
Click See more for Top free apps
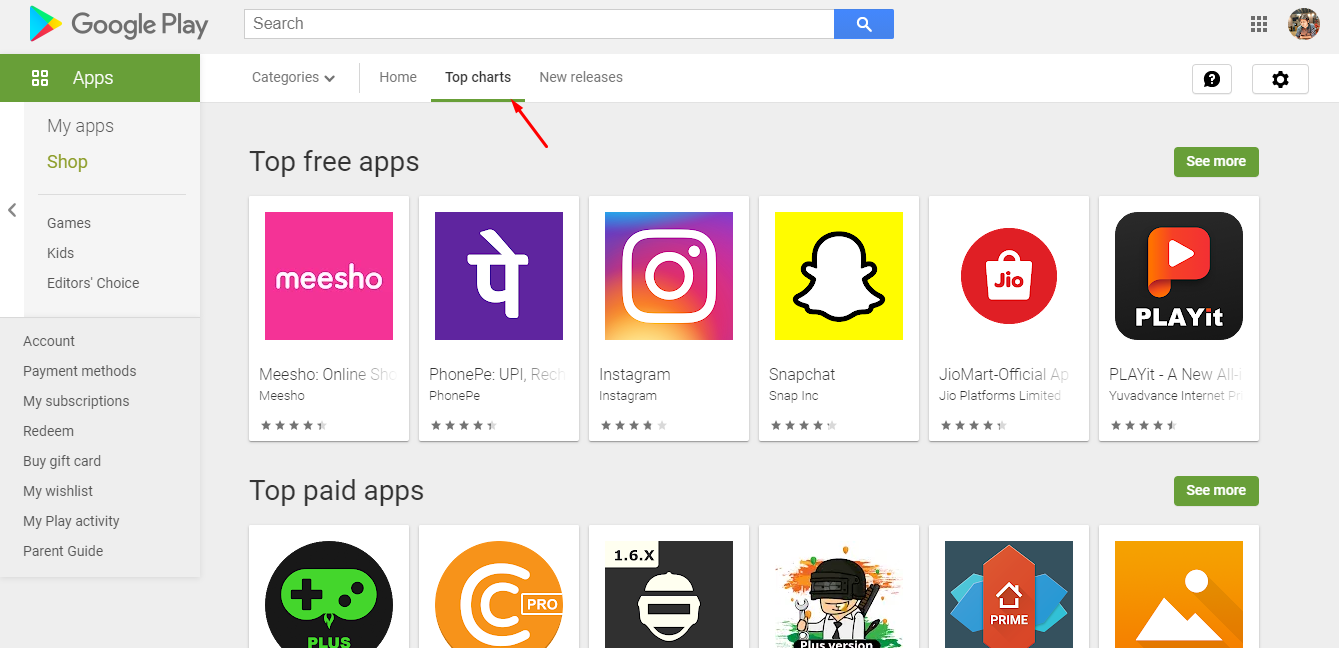tap(1216, 161)
